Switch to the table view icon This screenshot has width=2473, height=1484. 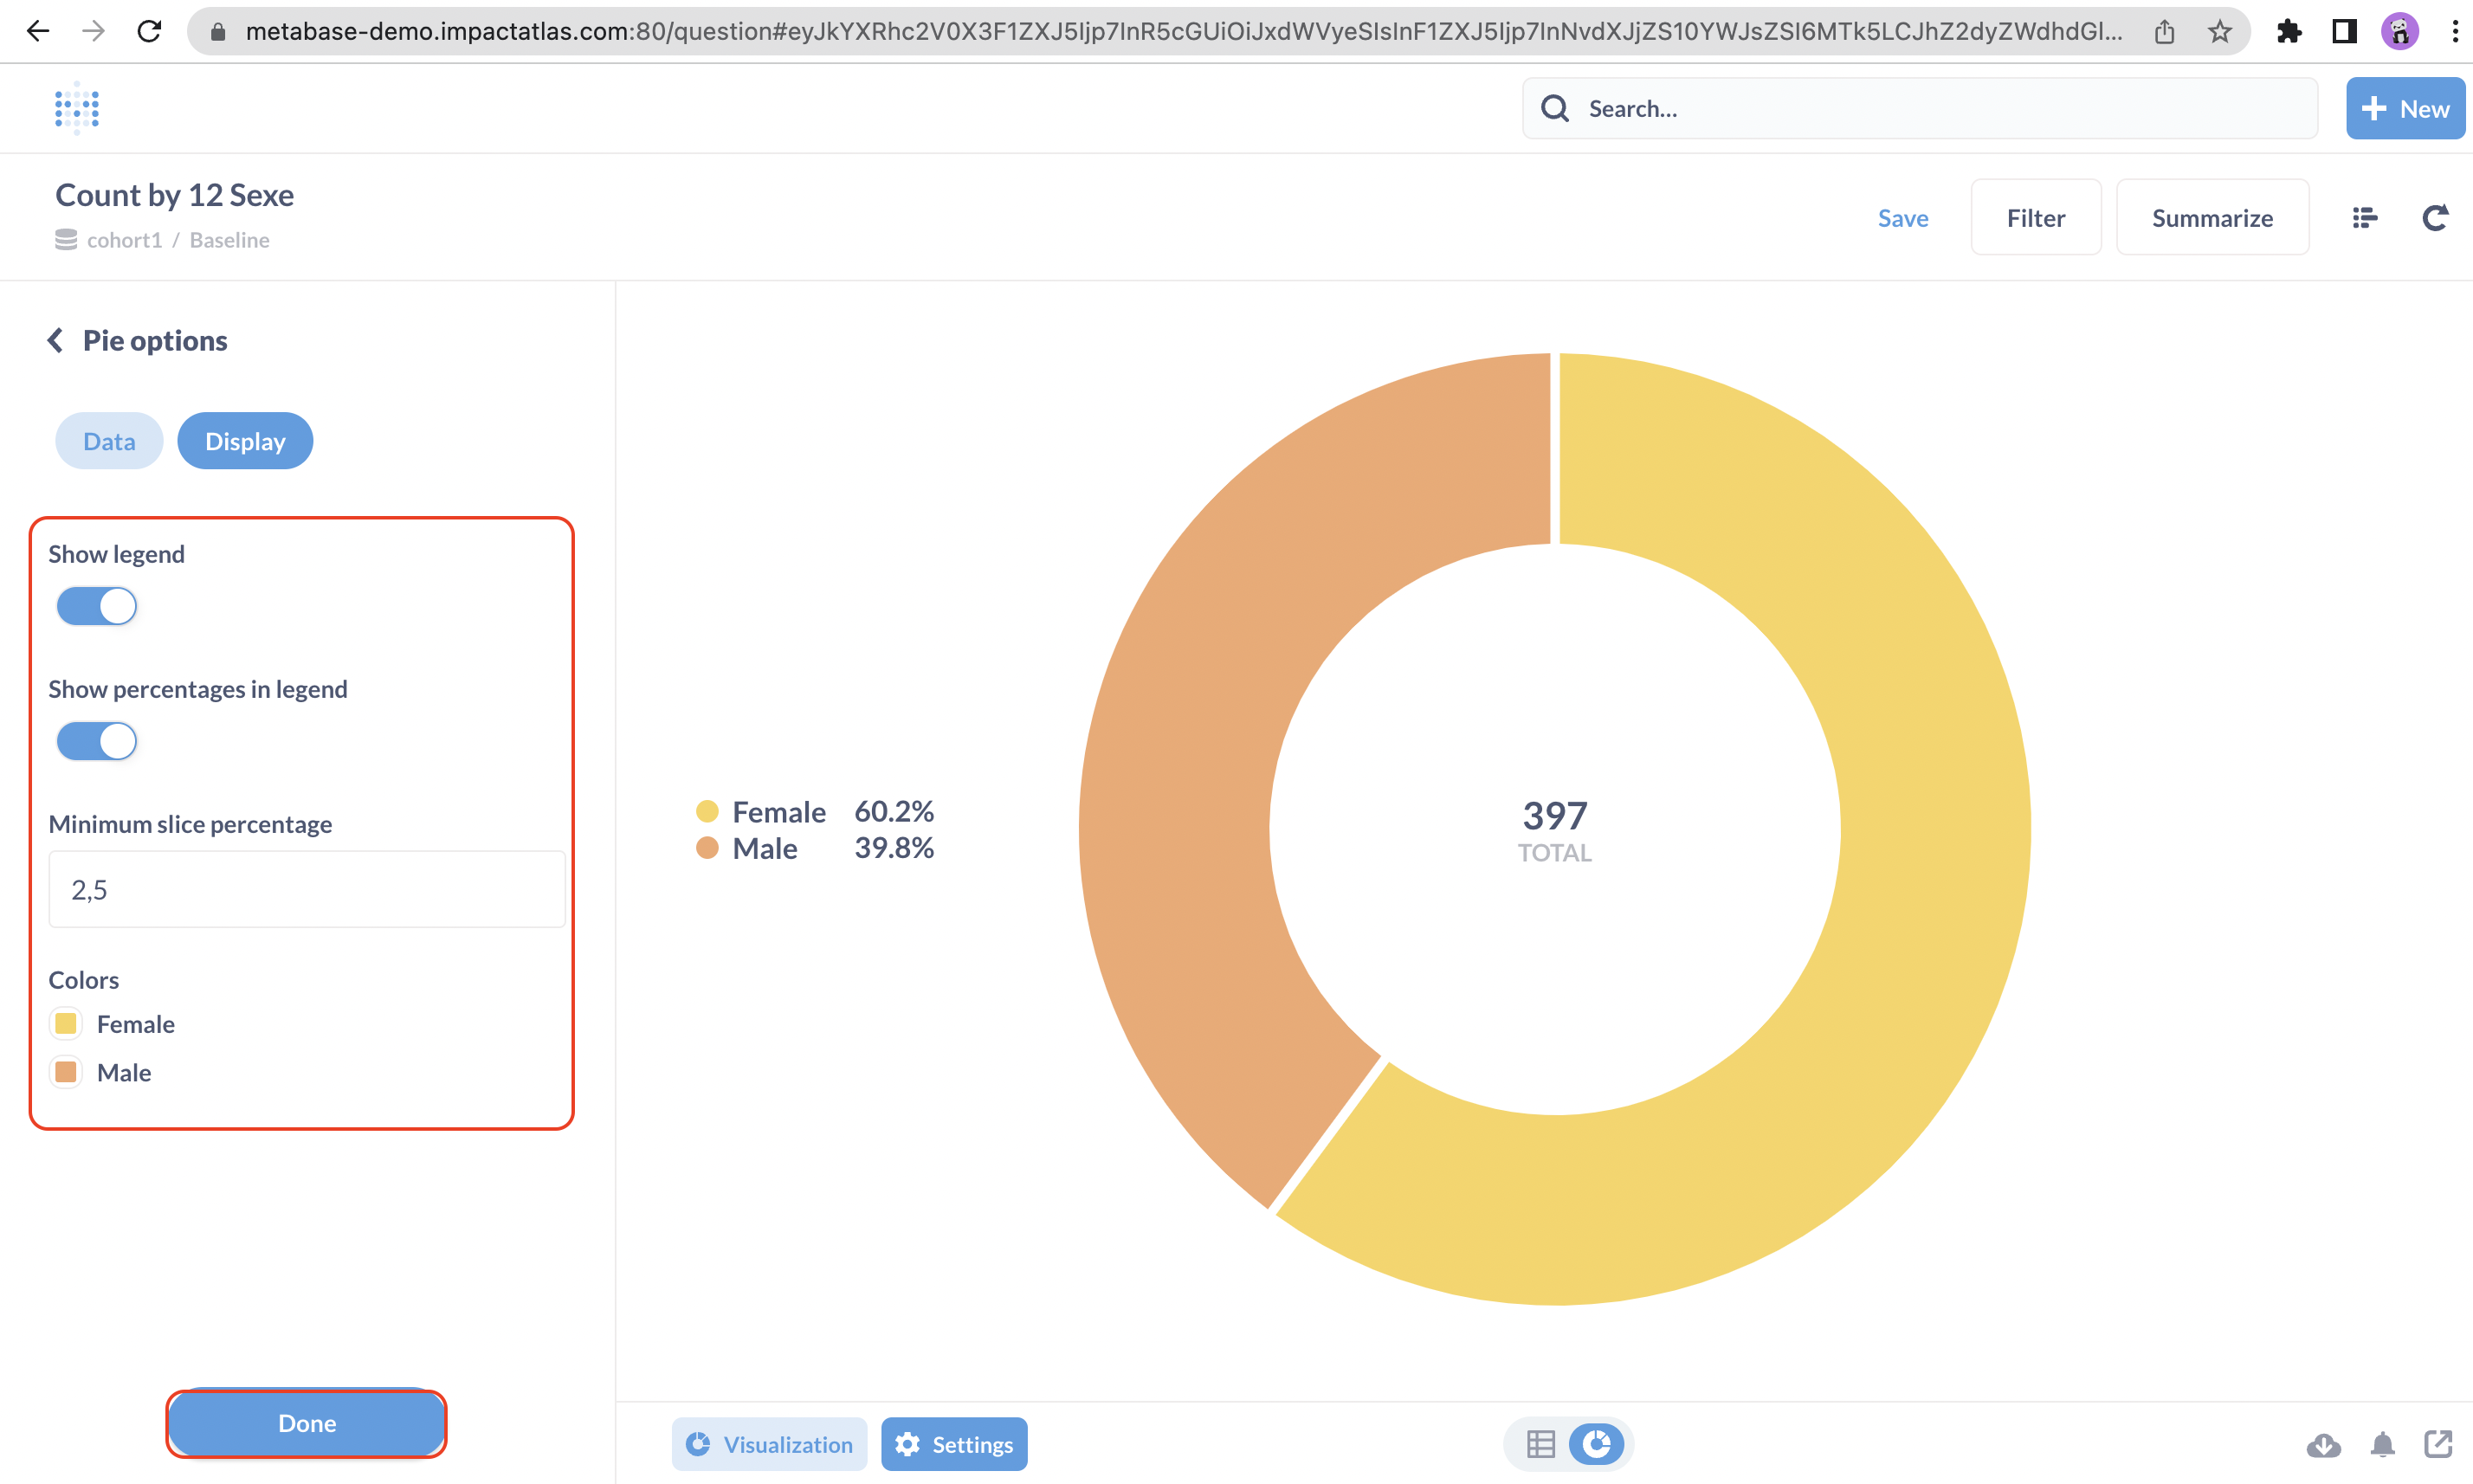(x=1540, y=1444)
